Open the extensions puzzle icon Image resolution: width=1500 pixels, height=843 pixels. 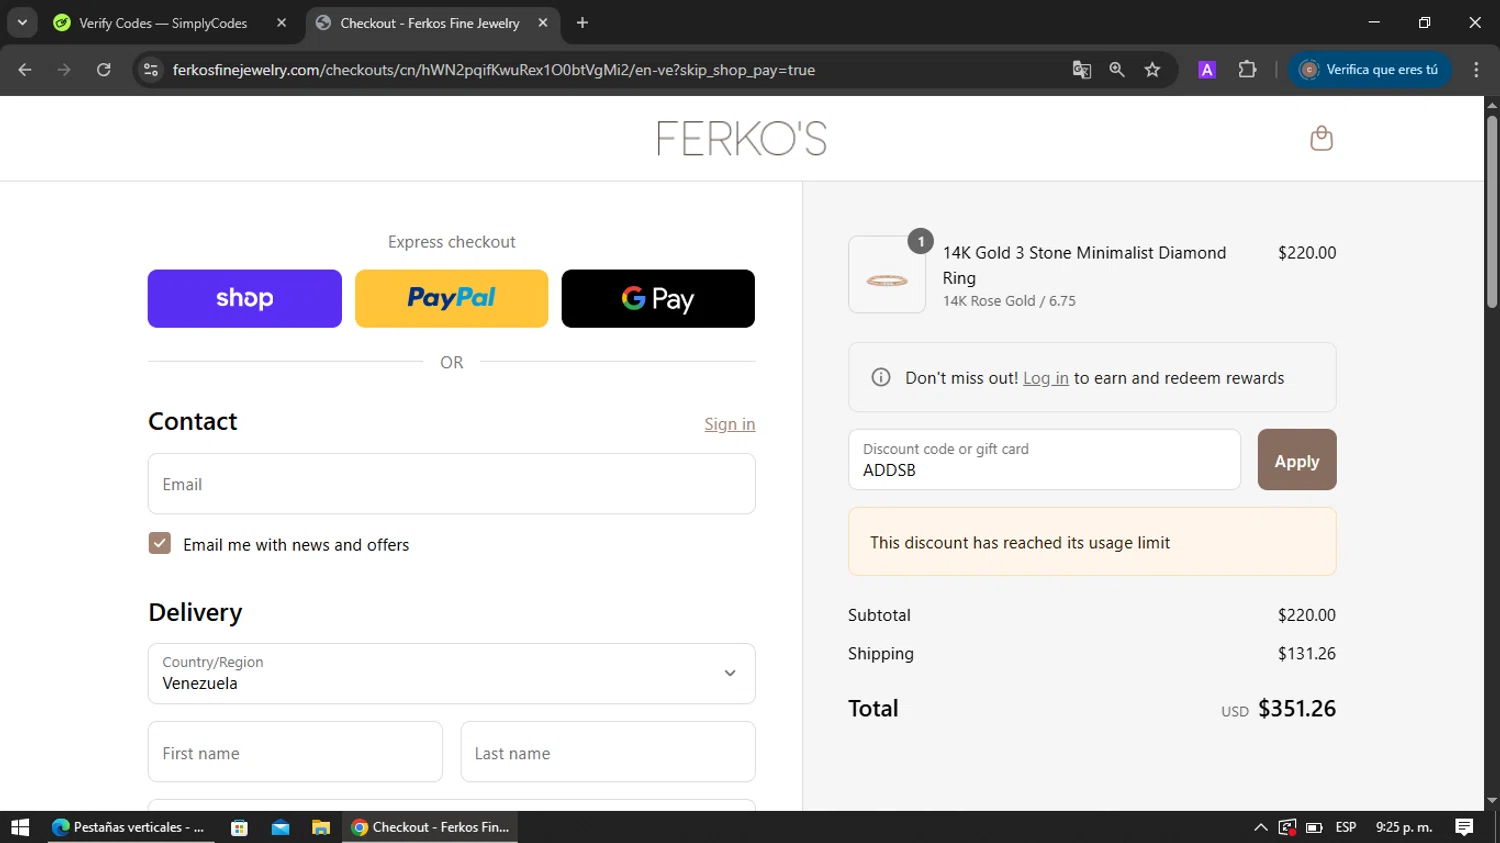(x=1247, y=70)
